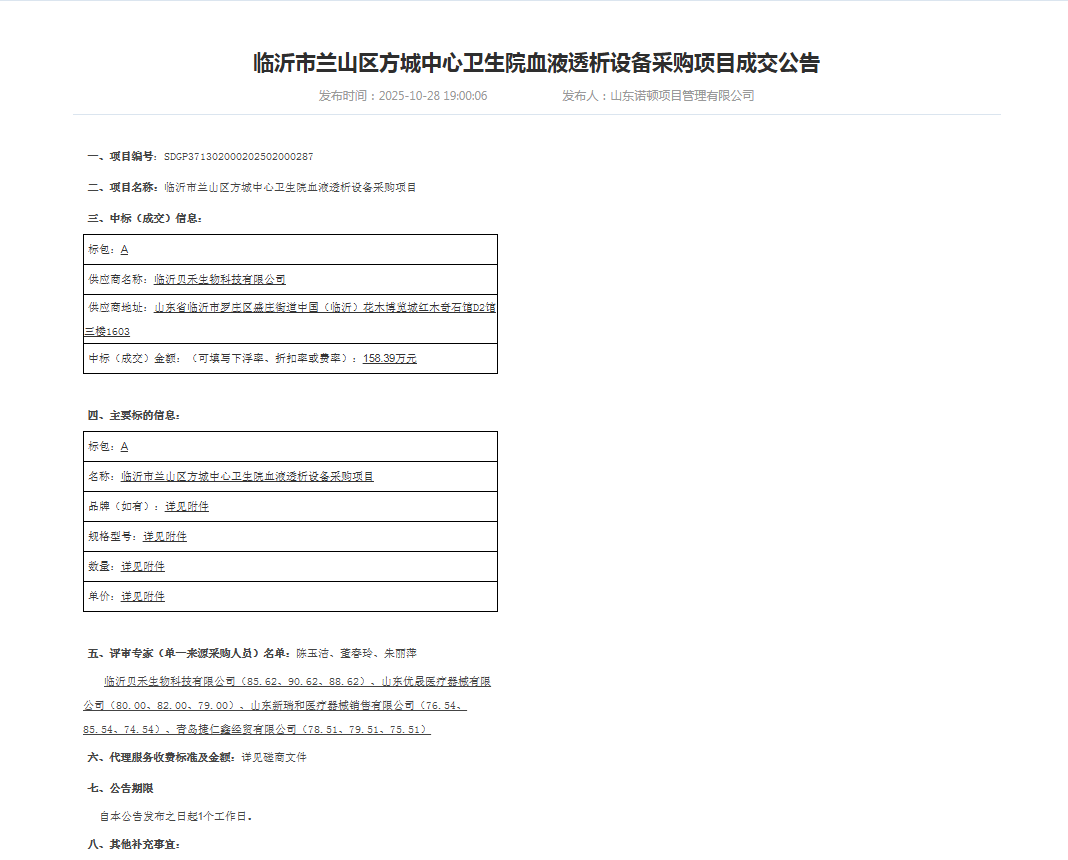
Task: Click 详见附件 in the 数量 row
Action: (143, 567)
